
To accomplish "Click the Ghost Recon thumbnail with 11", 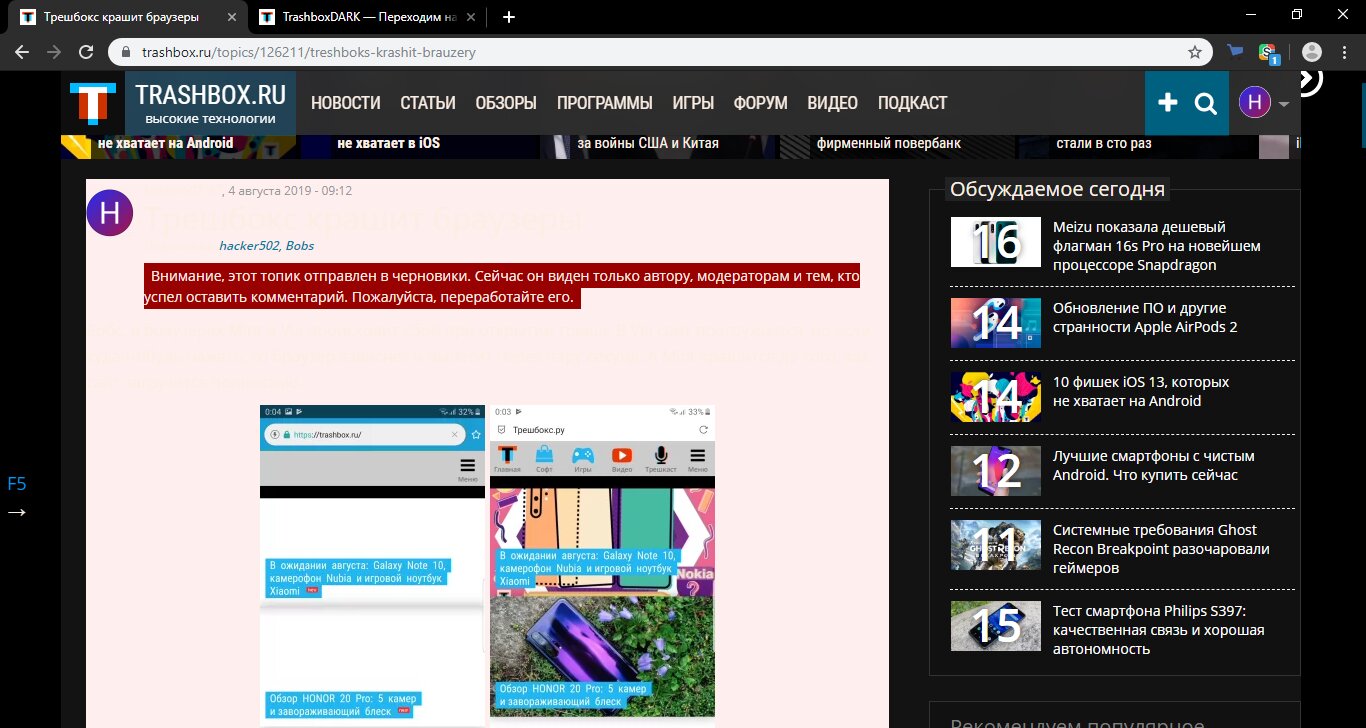I will [996, 544].
